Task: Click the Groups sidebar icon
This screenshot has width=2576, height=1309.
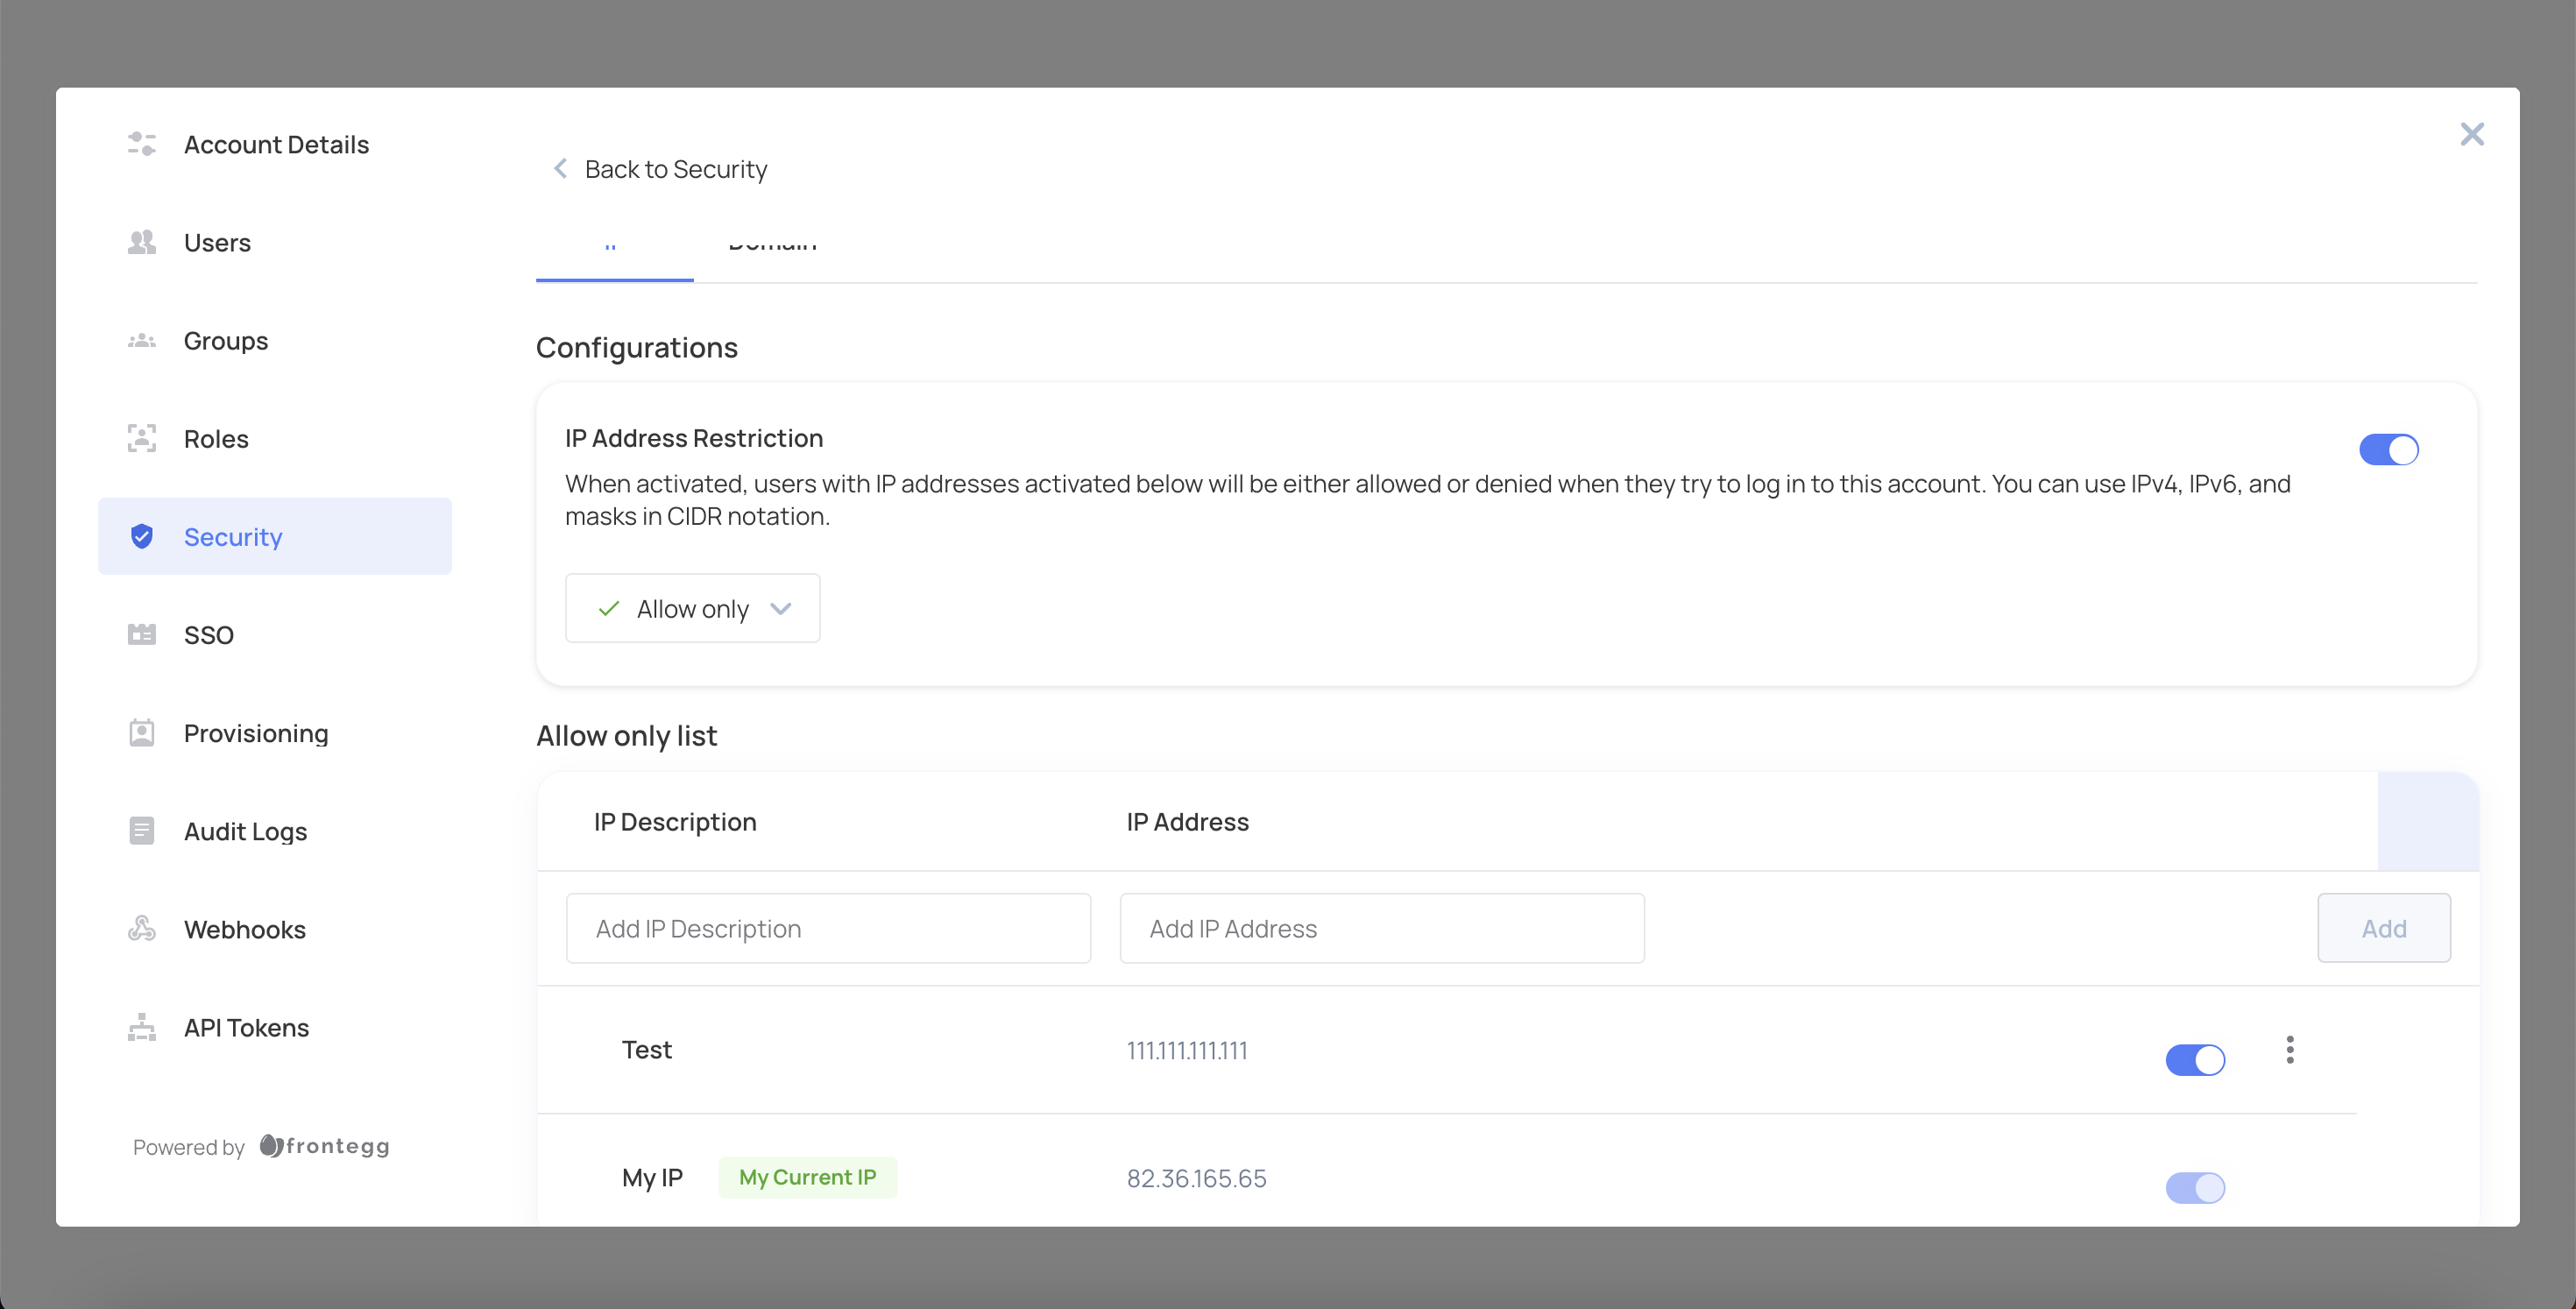Action: (140, 341)
